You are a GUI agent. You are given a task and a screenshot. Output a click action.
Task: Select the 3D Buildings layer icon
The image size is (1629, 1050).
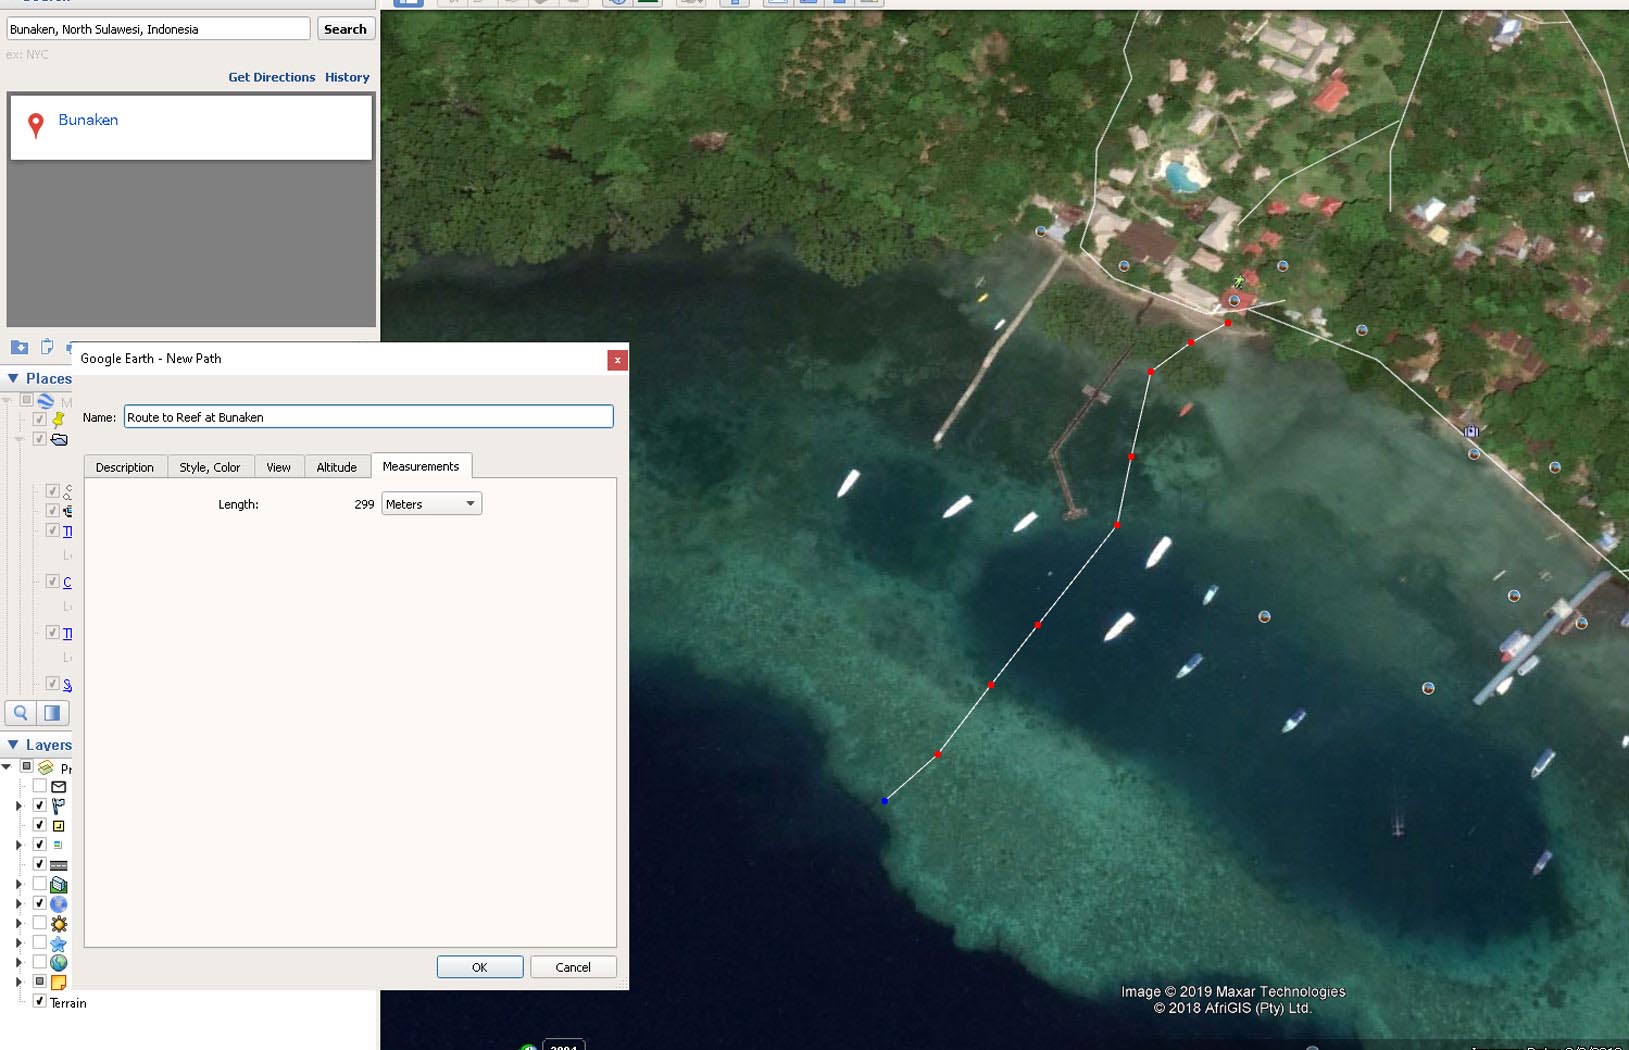tap(59, 884)
